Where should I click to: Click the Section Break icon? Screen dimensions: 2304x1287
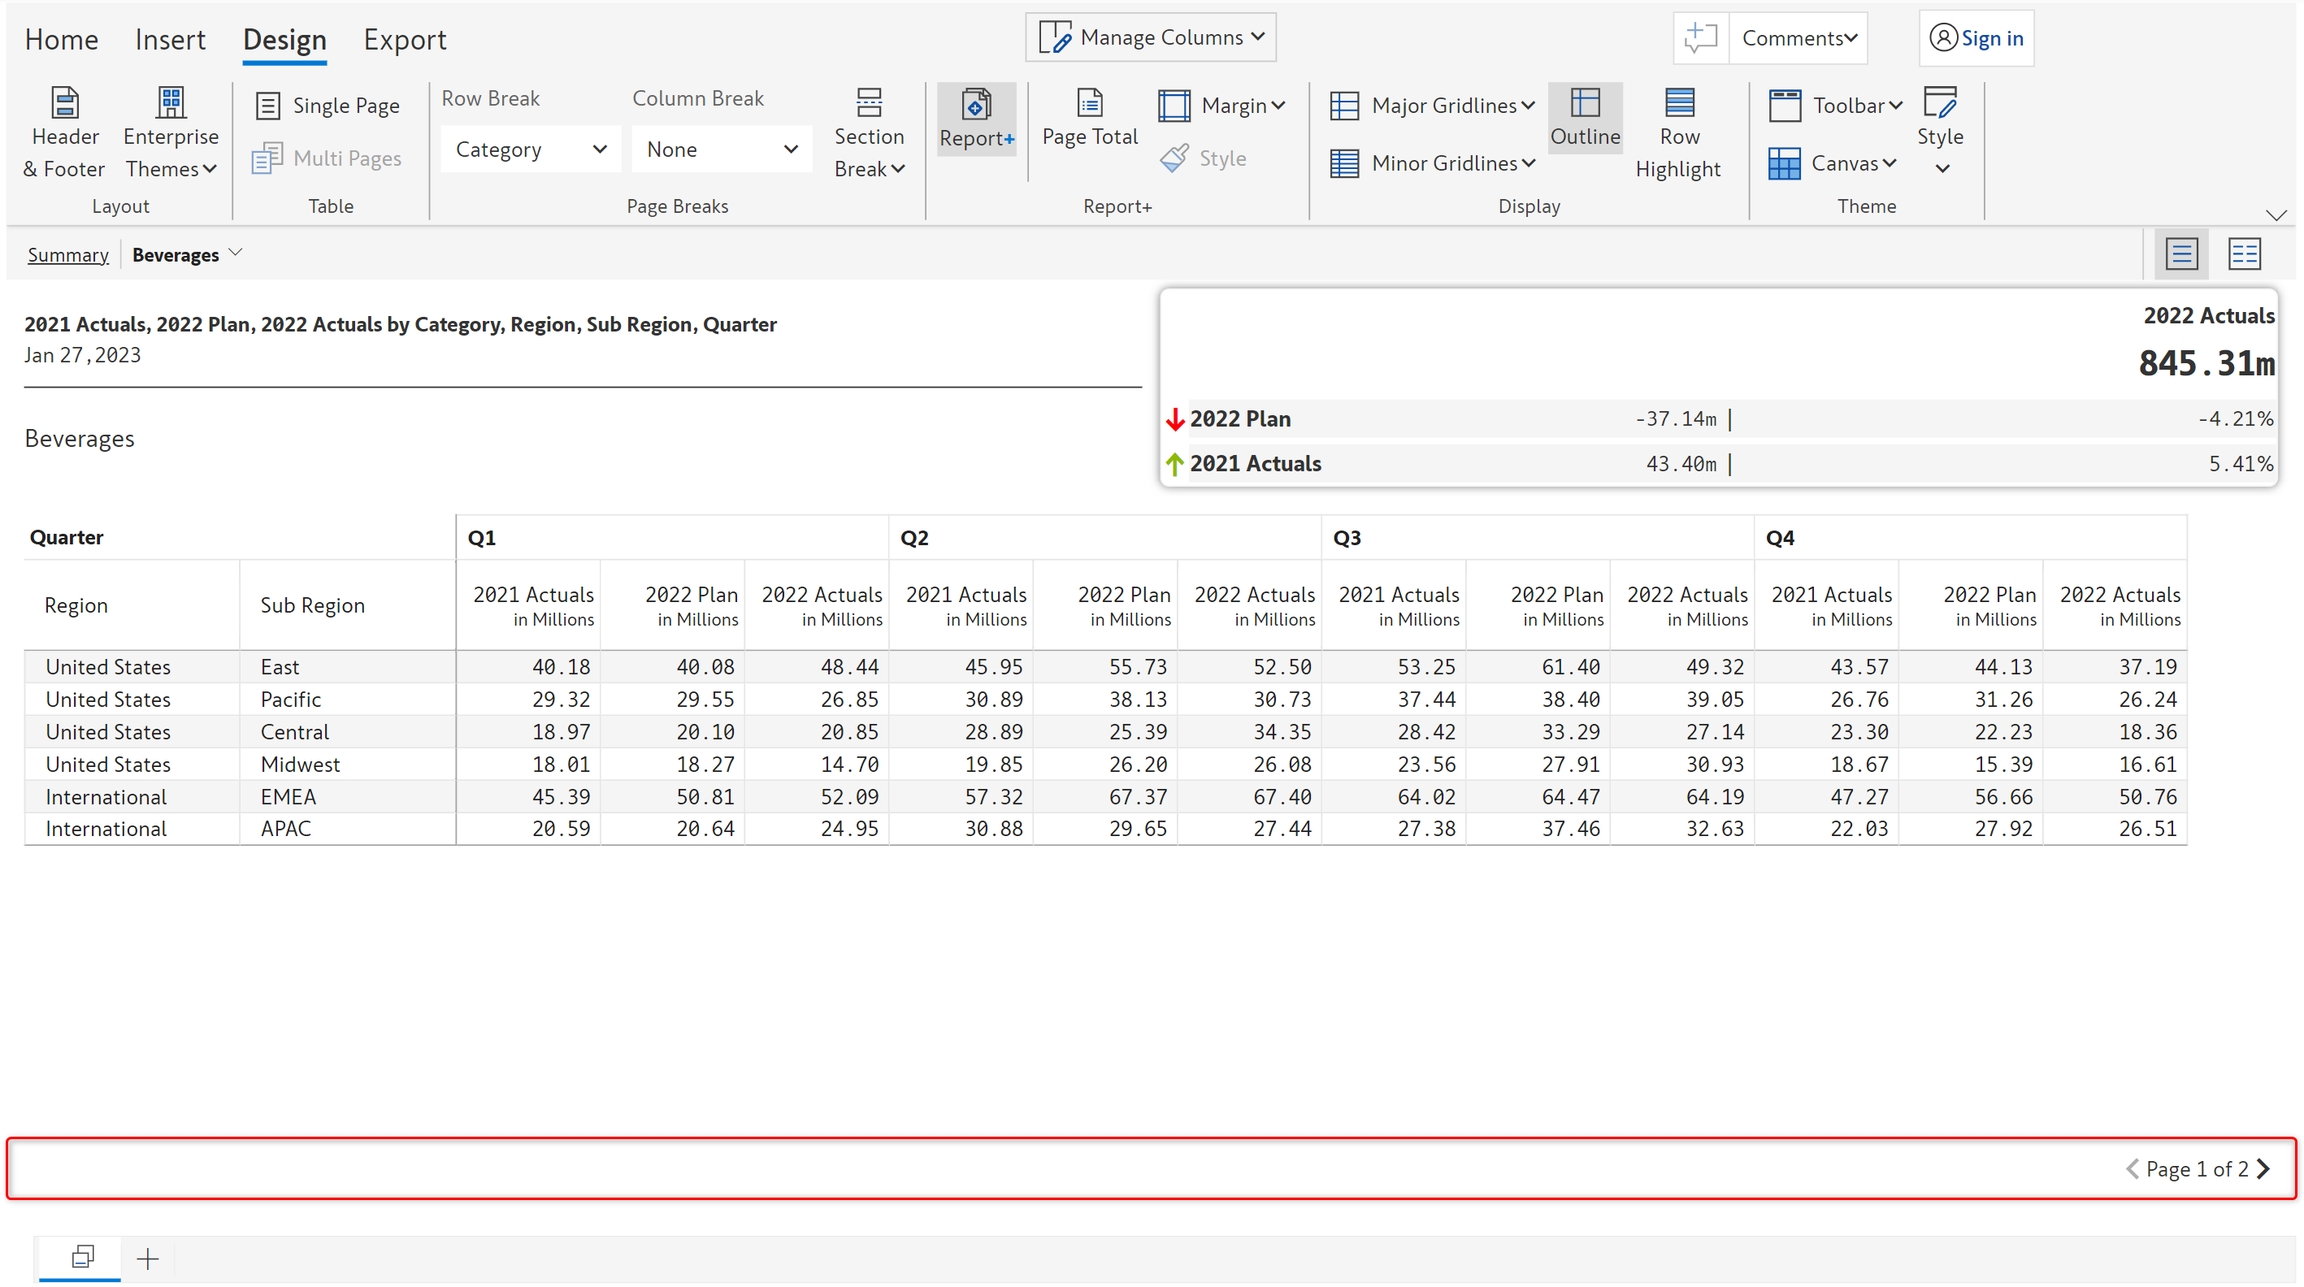869,104
